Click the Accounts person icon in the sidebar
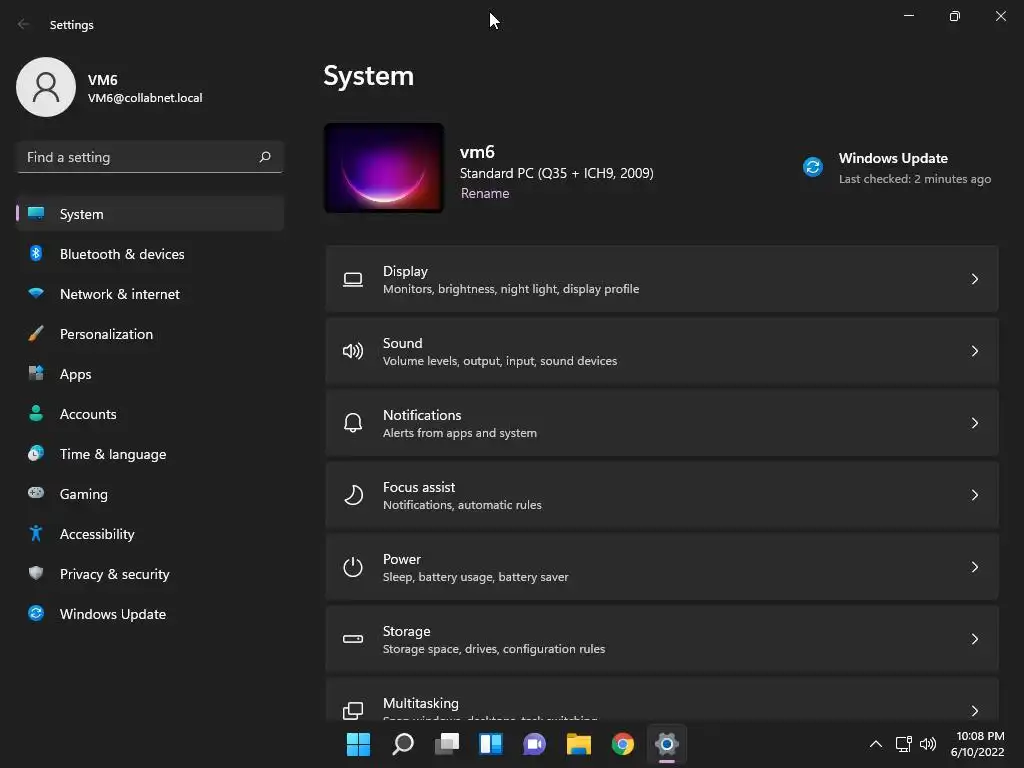 (x=36, y=413)
